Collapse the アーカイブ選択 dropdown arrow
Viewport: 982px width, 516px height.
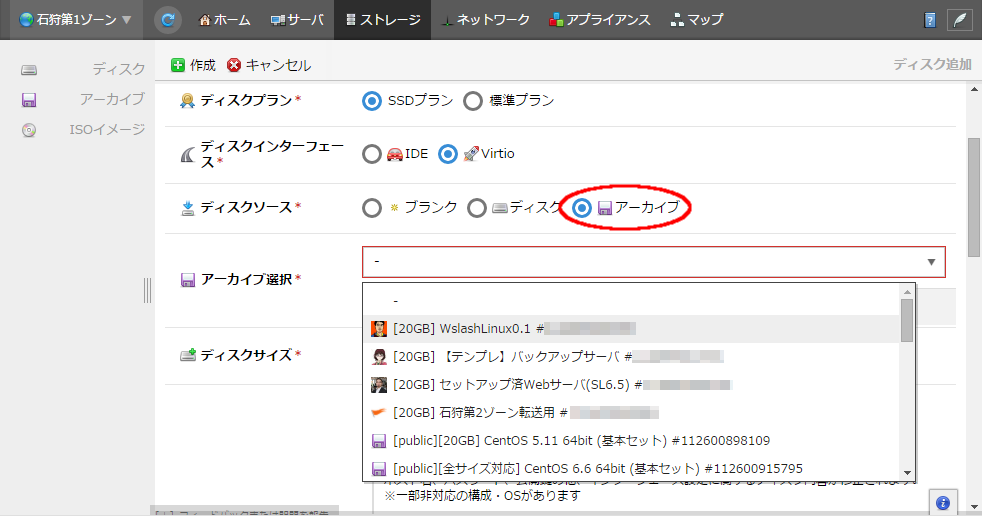click(x=931, y=262)
